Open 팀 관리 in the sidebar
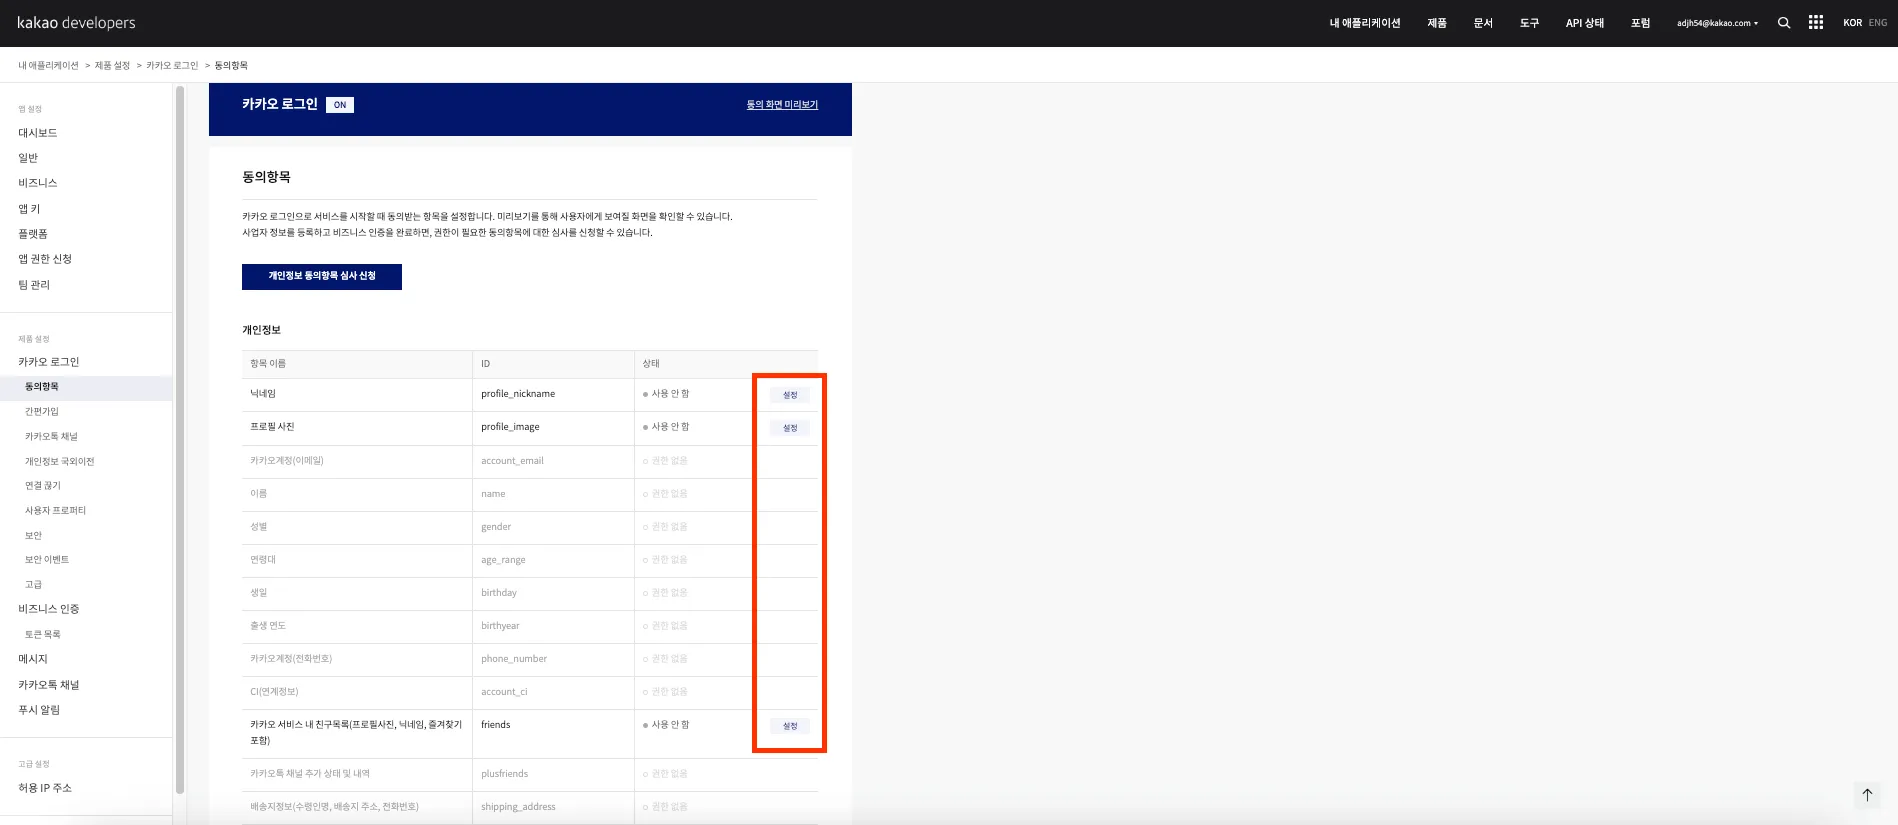 click(34, 285)
